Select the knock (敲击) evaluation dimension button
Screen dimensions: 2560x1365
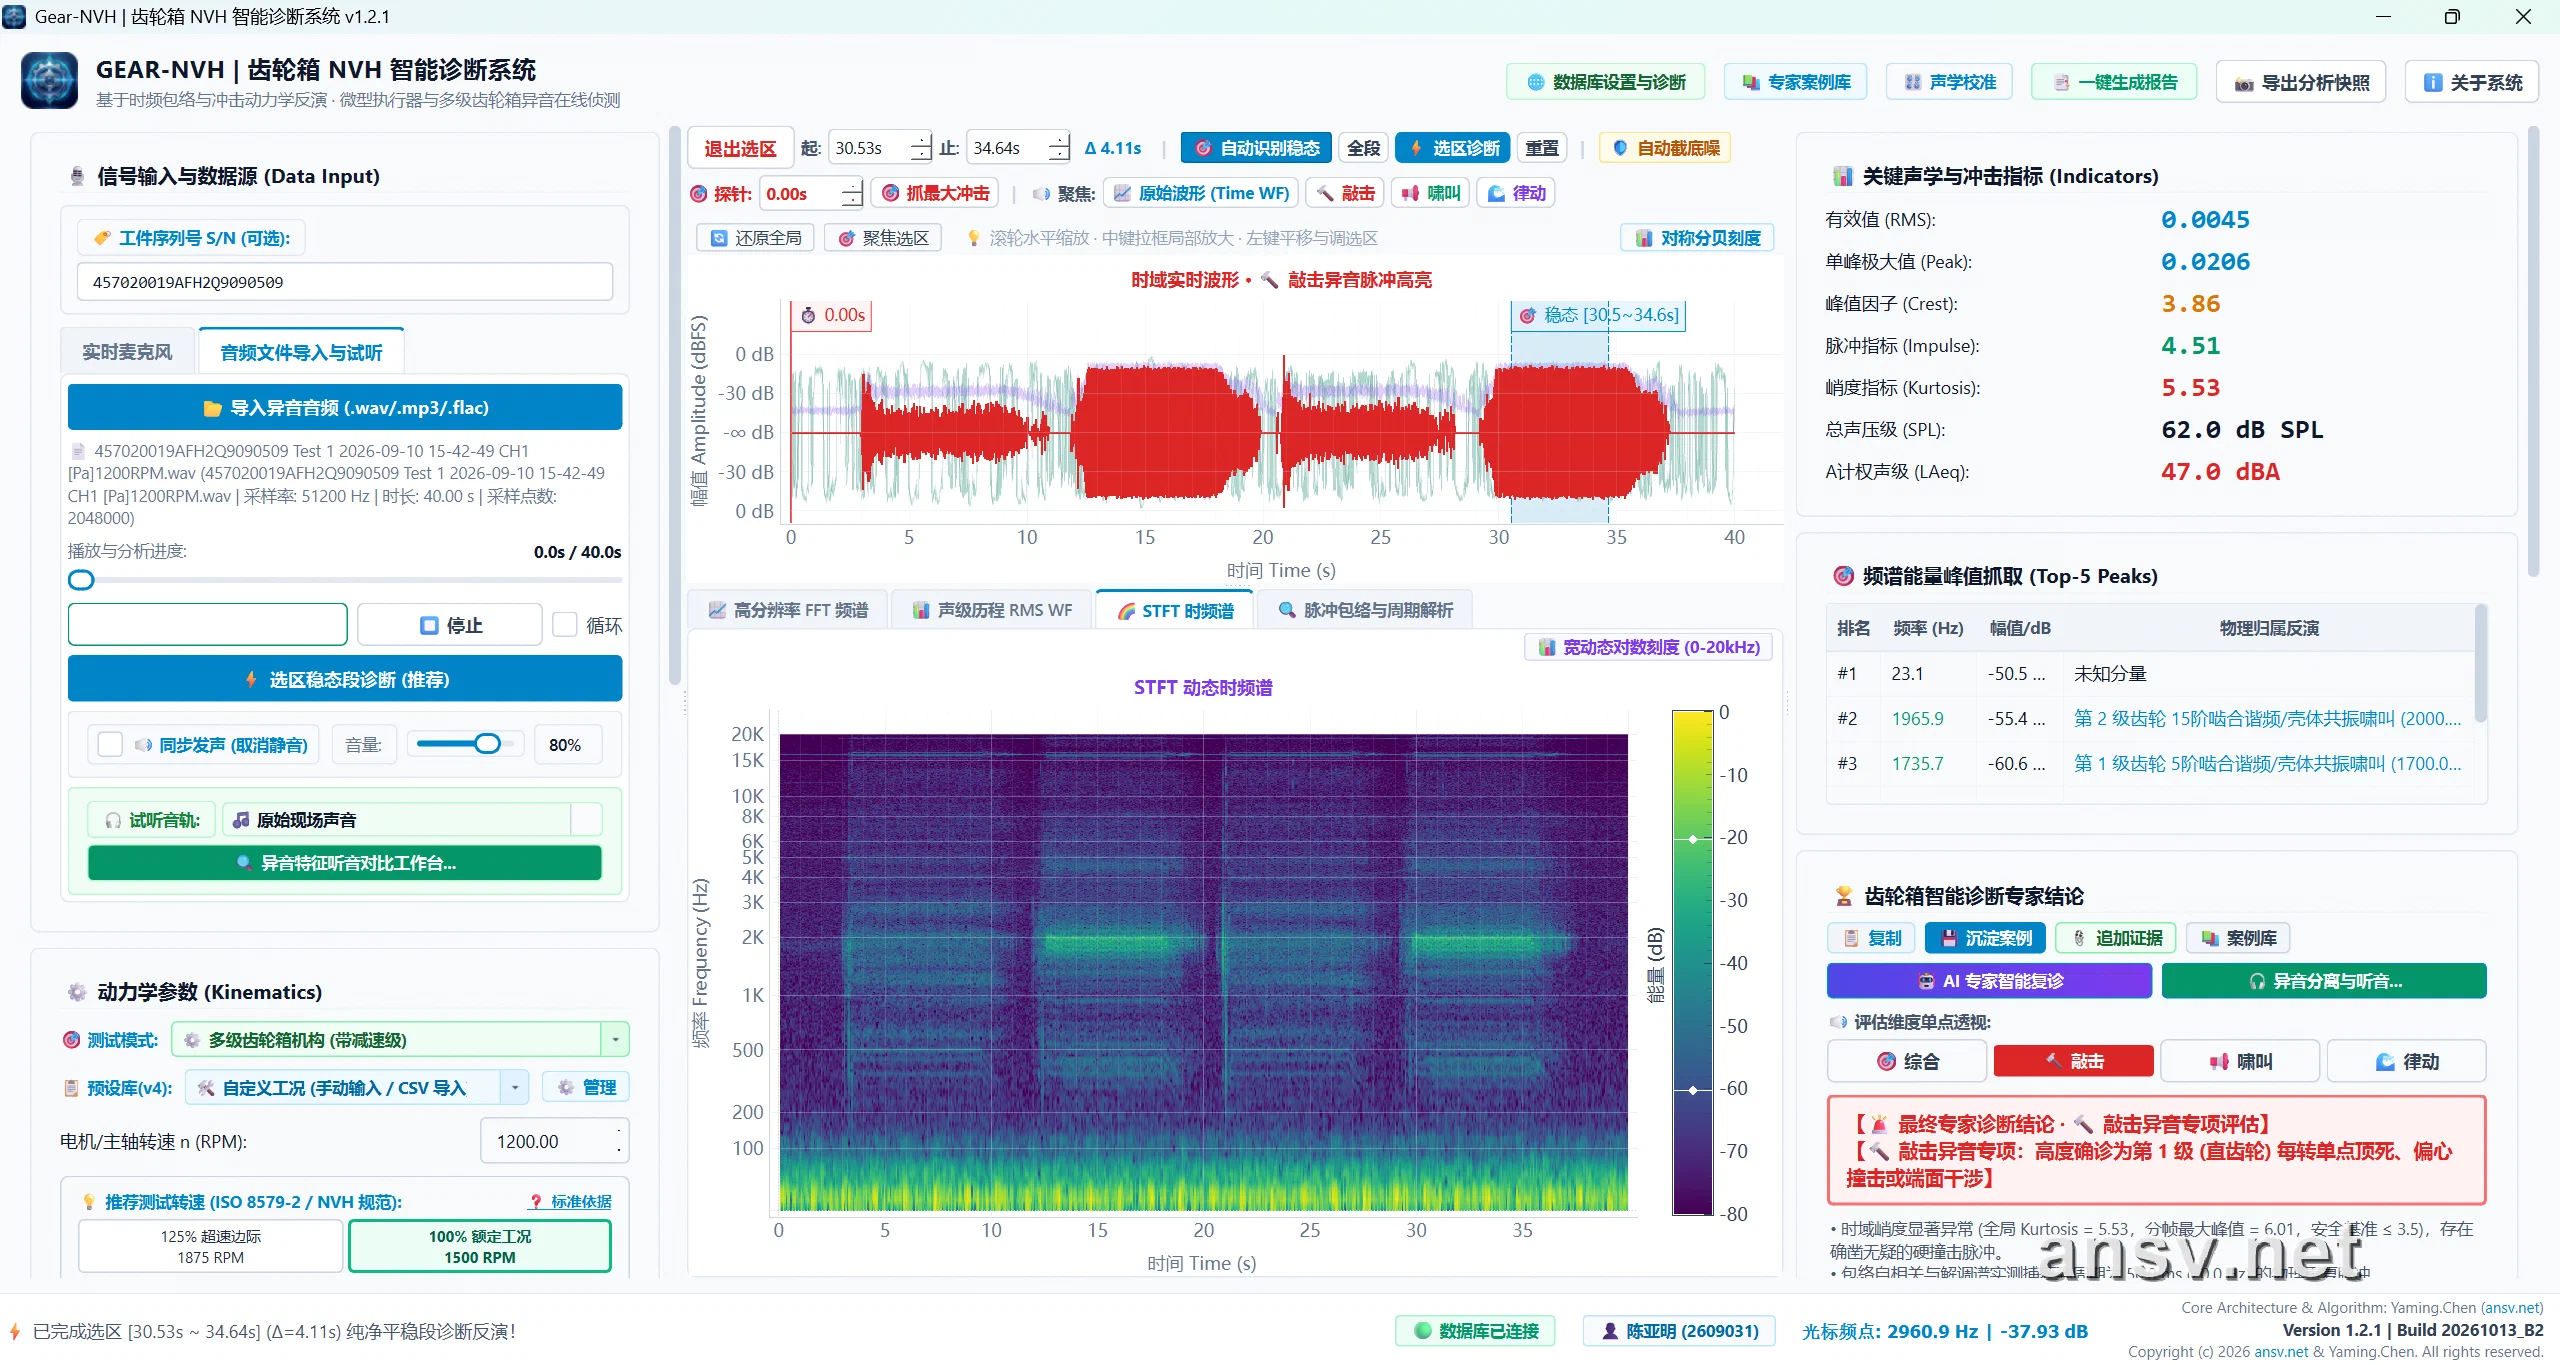[x=2073, y=1061]
